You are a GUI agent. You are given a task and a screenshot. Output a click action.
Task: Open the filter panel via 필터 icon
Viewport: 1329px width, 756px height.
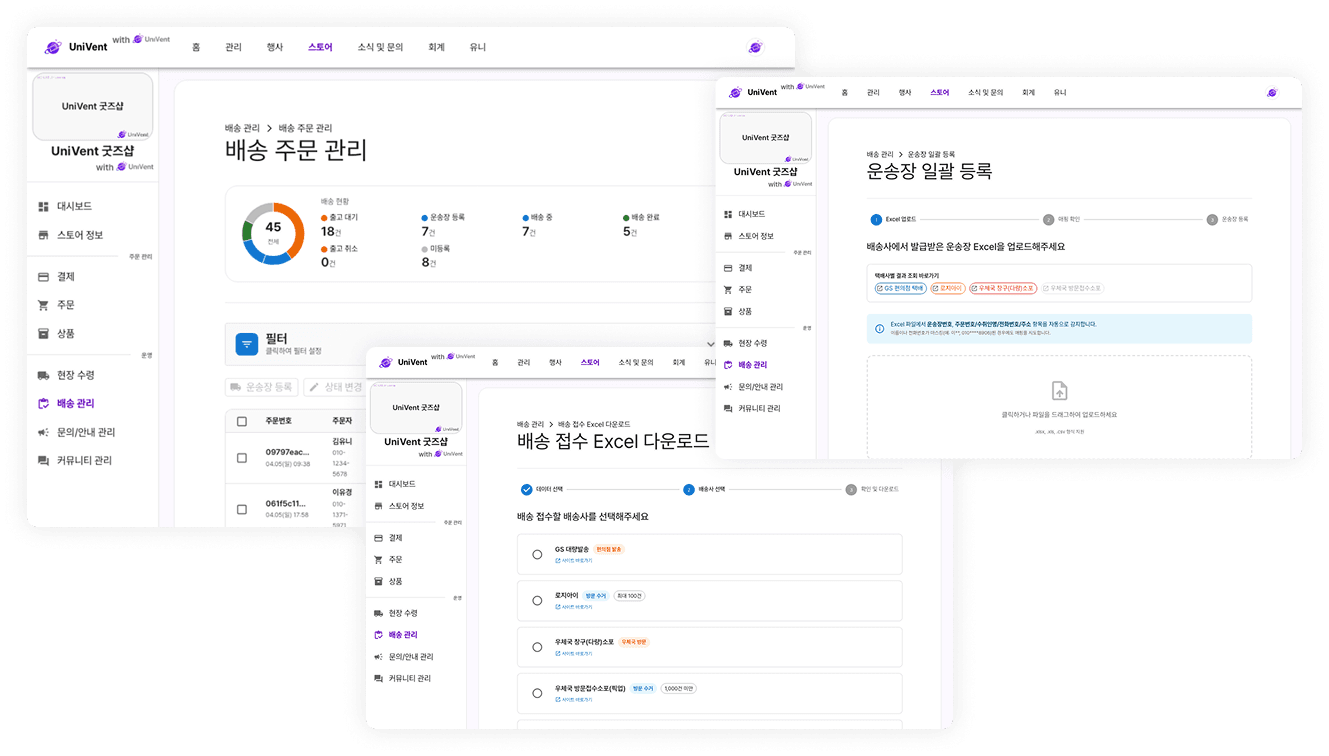(245, 344)
